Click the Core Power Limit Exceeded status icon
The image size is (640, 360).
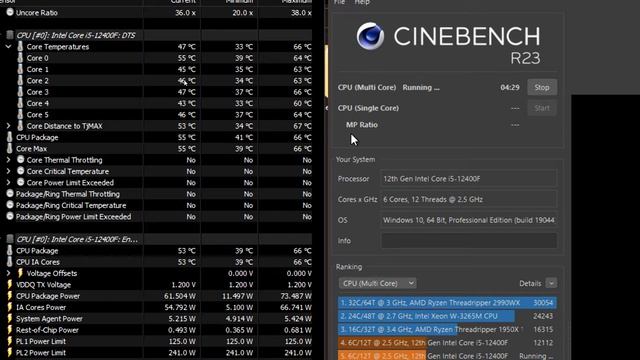pos(20,182)
